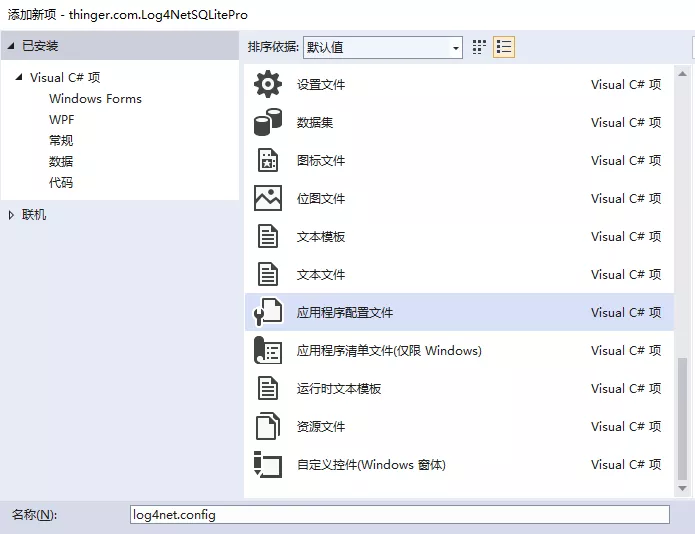
Task: Select the custom control (Windows Forms) icon
Action: 268,465
